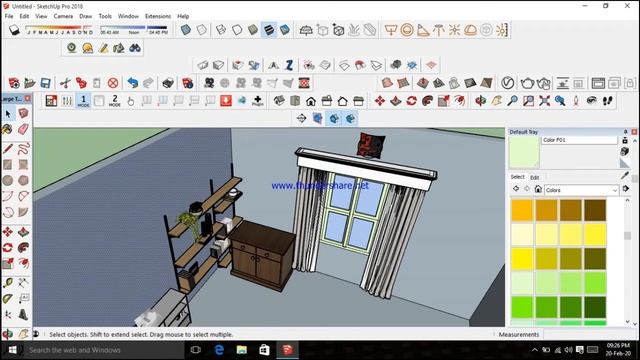Switch to the Front house view

311,100
